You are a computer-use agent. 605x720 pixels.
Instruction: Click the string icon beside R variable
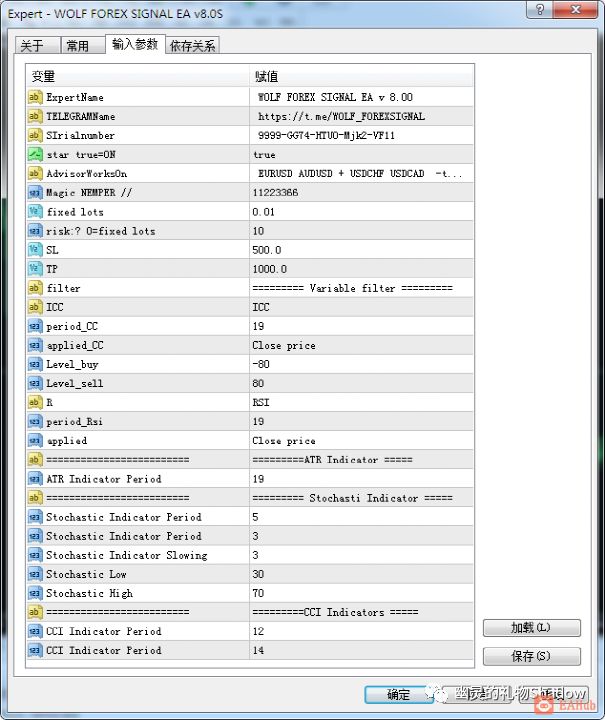[x=35, y=402]
